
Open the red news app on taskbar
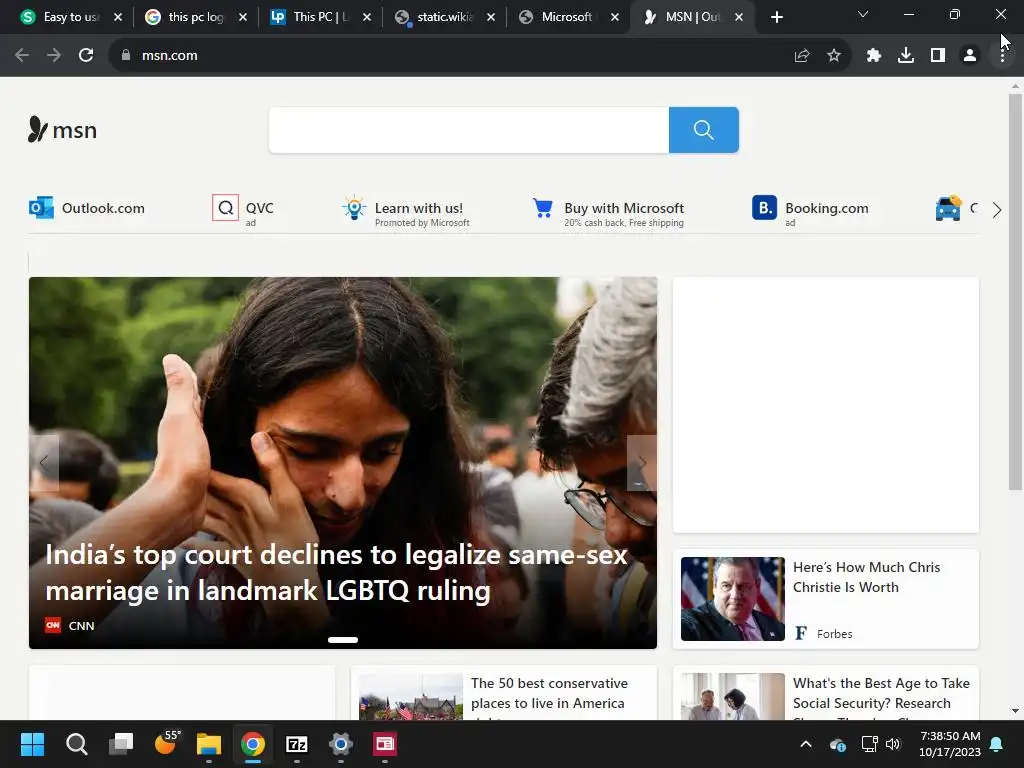point(385,744)
